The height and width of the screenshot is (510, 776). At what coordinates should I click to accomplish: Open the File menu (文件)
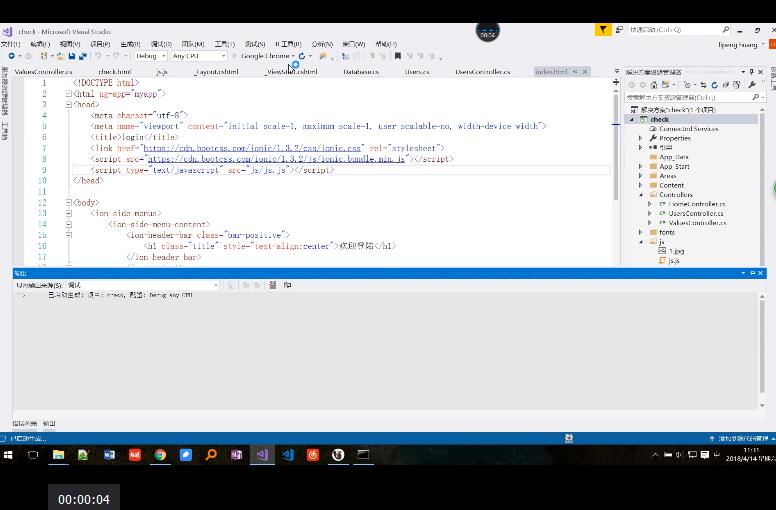(10, 44)
